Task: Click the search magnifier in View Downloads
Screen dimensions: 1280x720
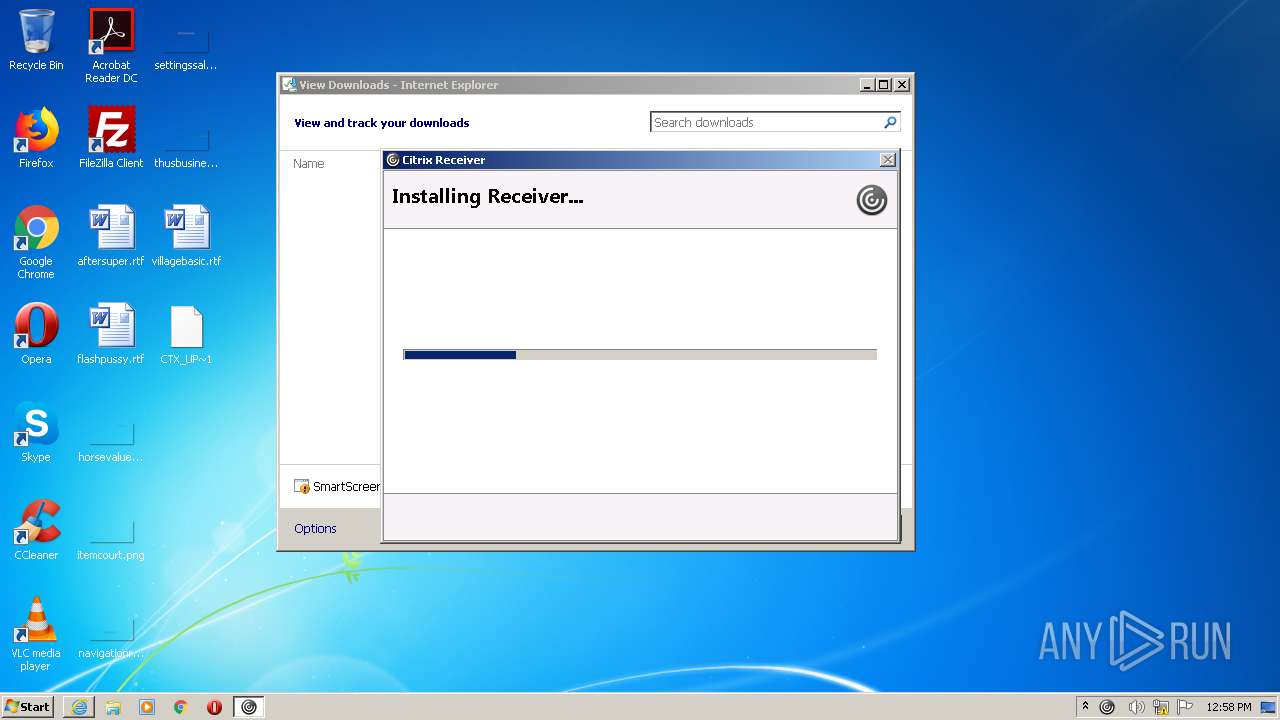Action: 890,122
